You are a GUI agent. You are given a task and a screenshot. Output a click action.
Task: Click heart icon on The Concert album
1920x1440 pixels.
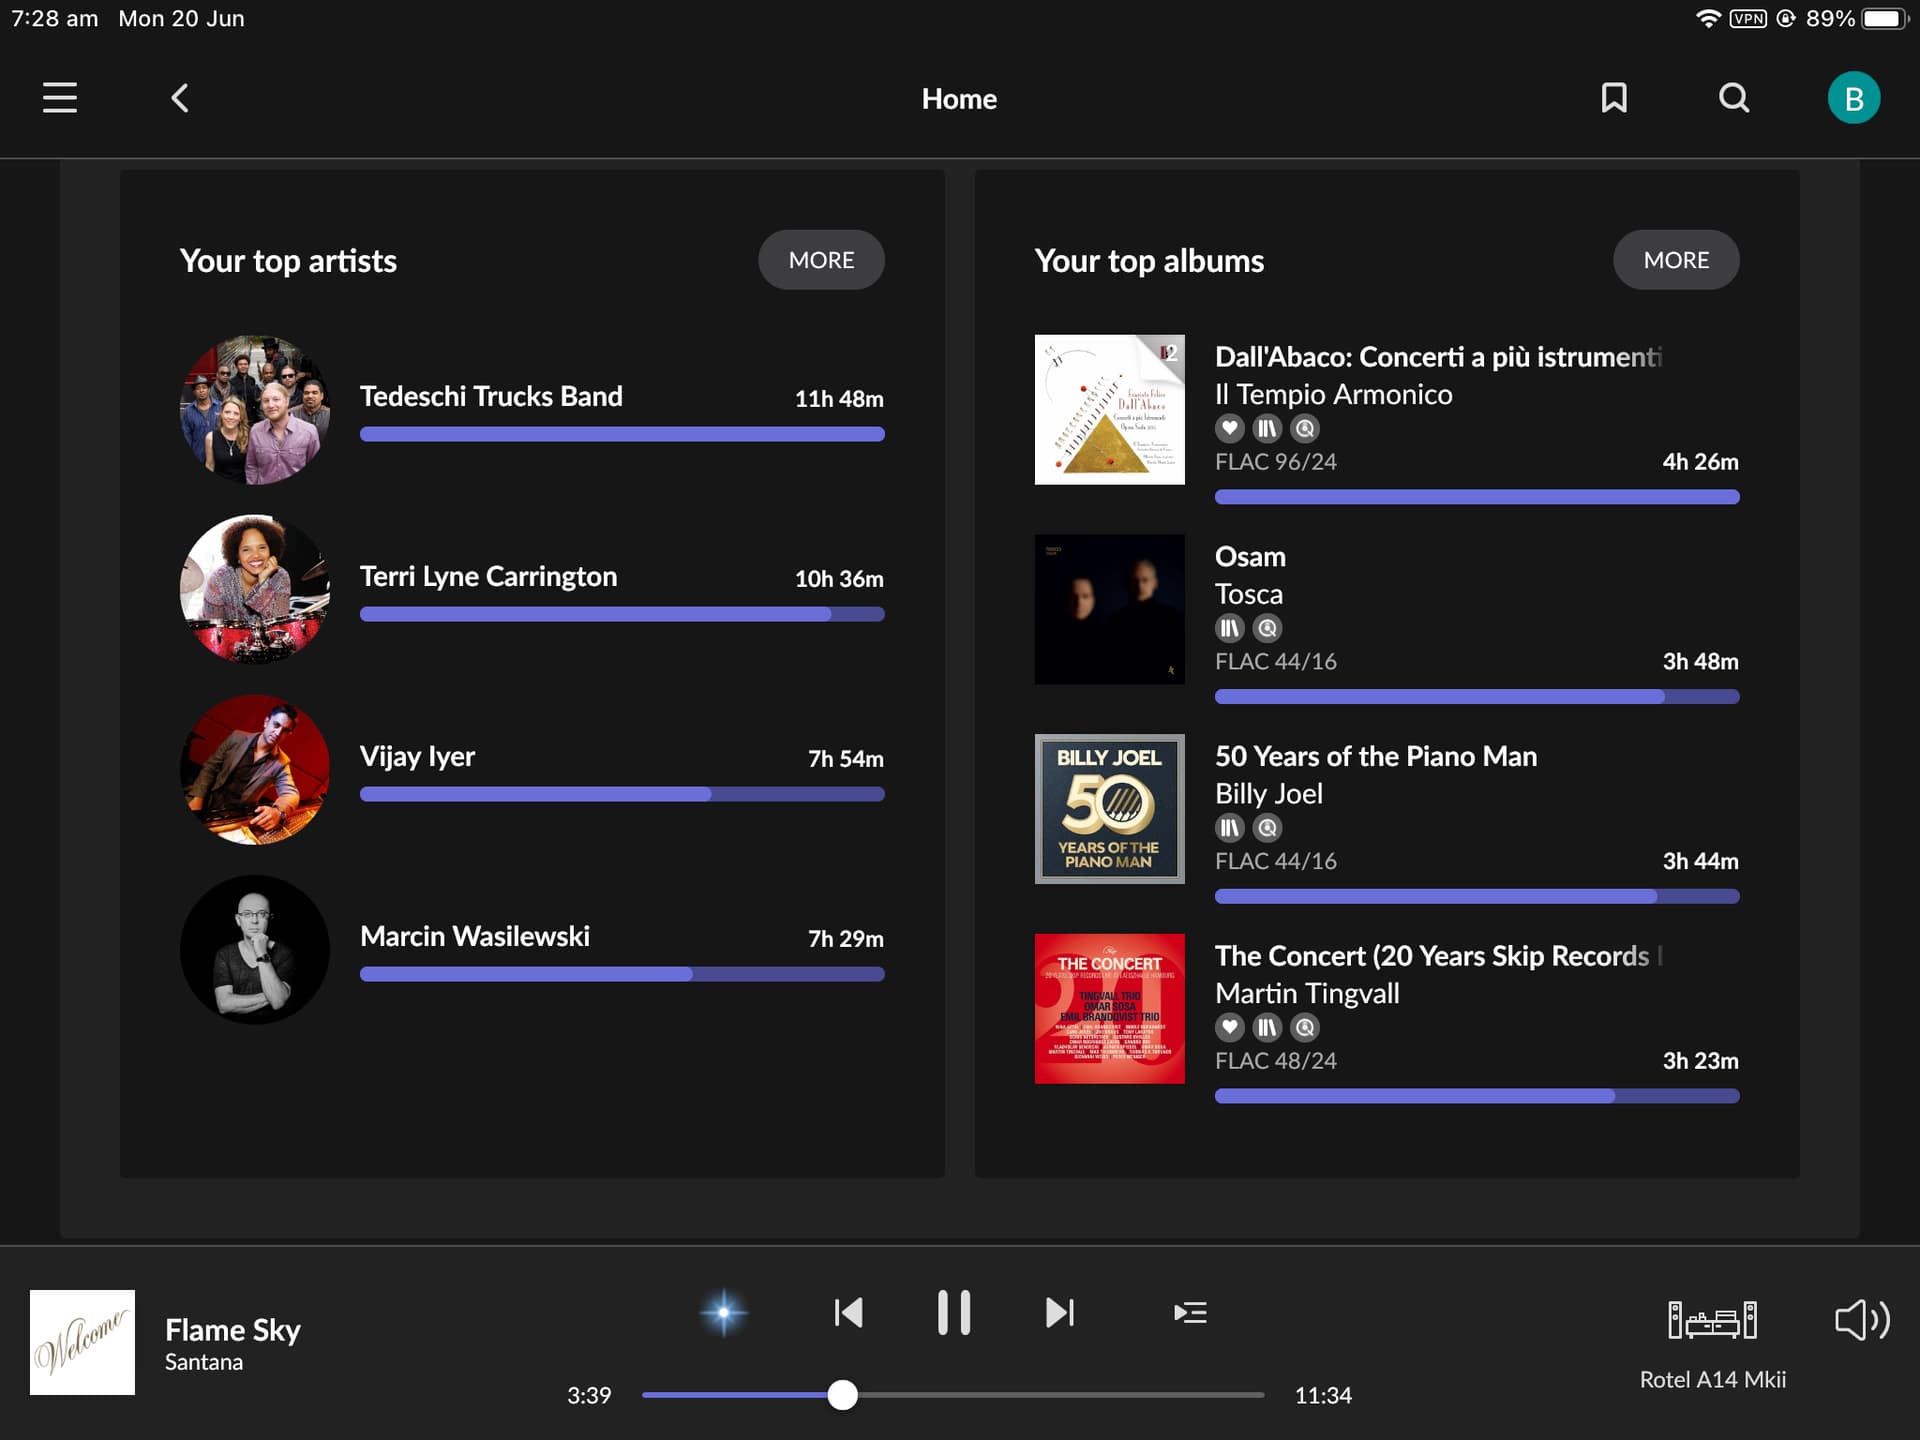pos(1230,1027)
